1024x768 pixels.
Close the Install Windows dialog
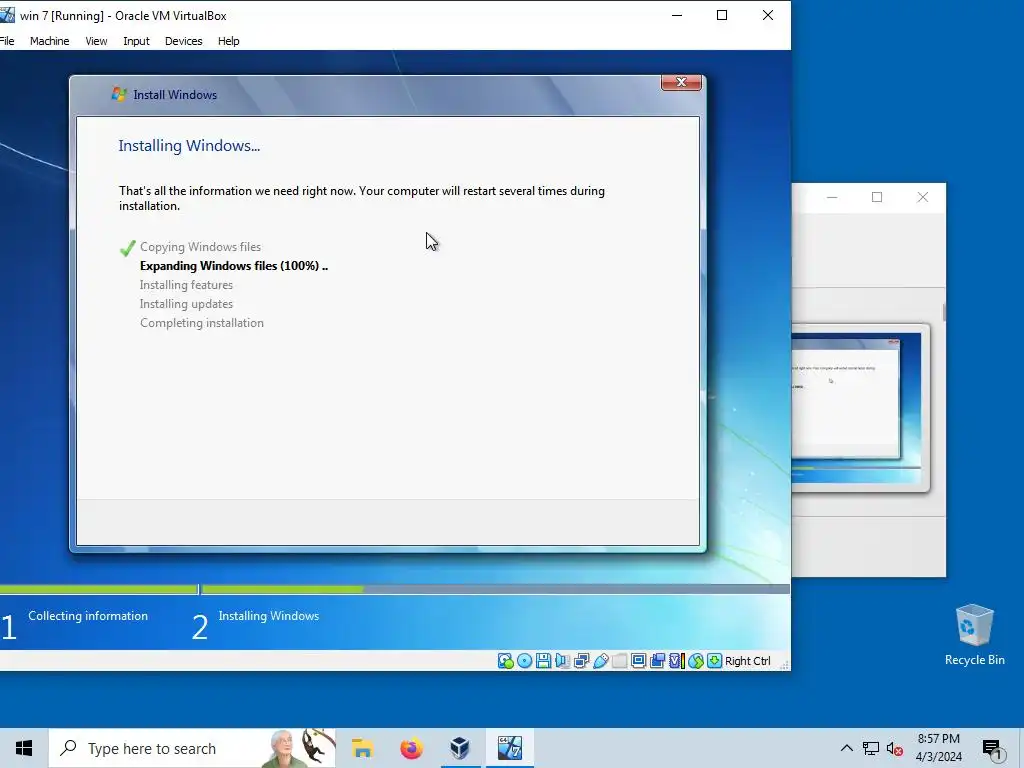pyautogui.click(x=681, y=82)
